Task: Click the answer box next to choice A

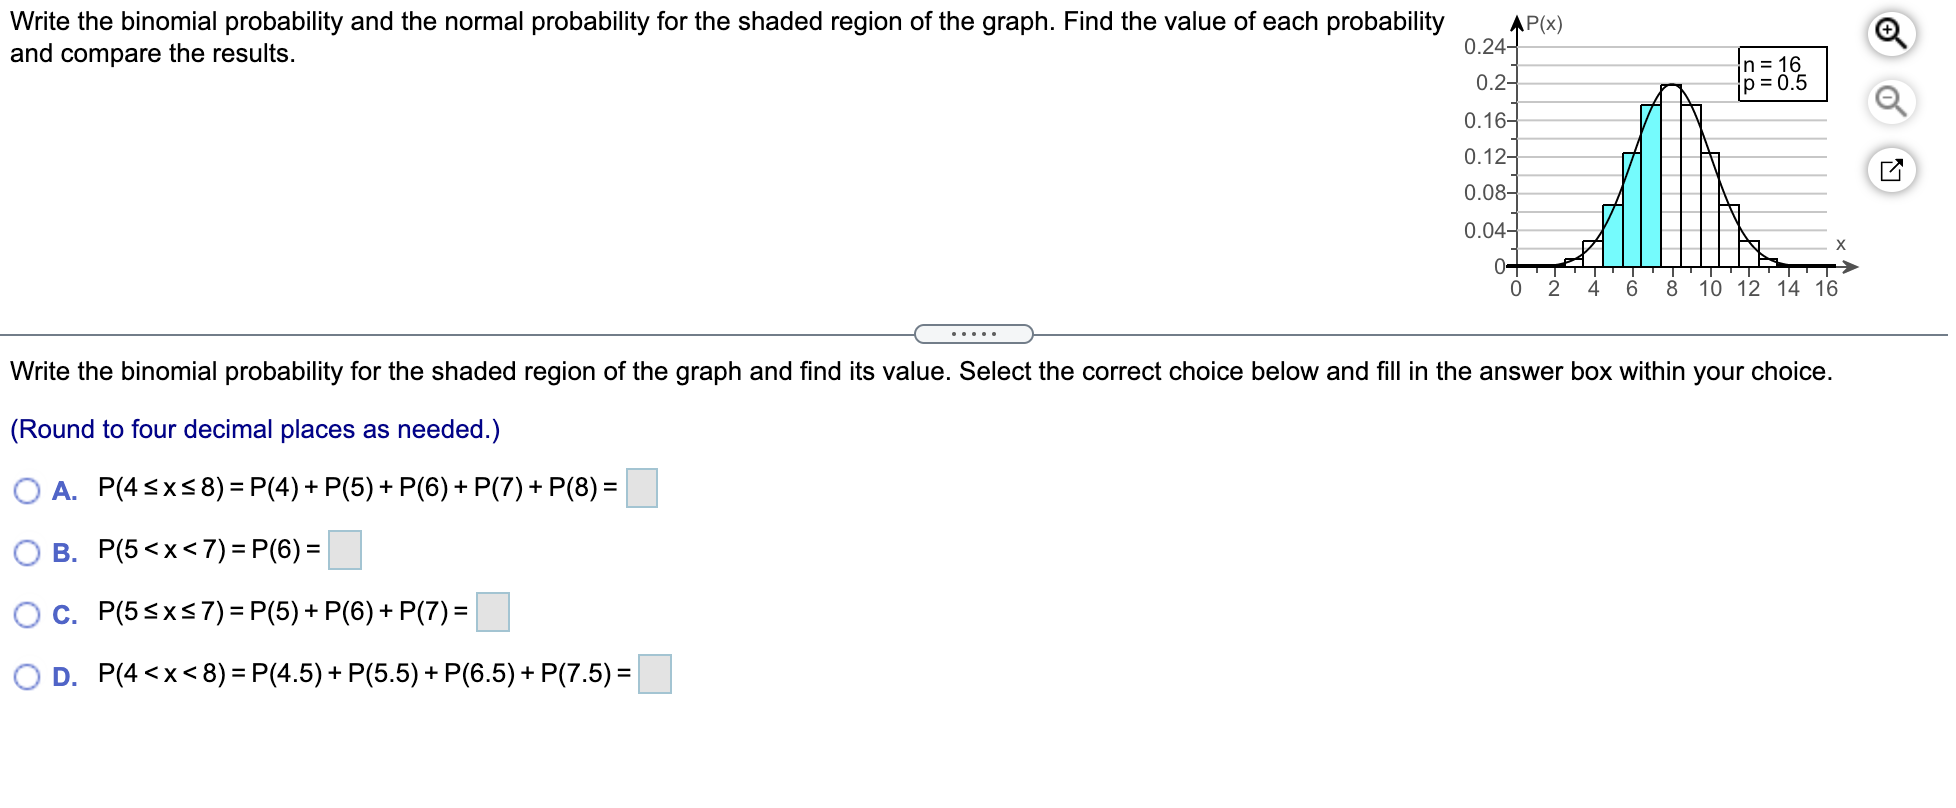Action: (x=640, y=487)
